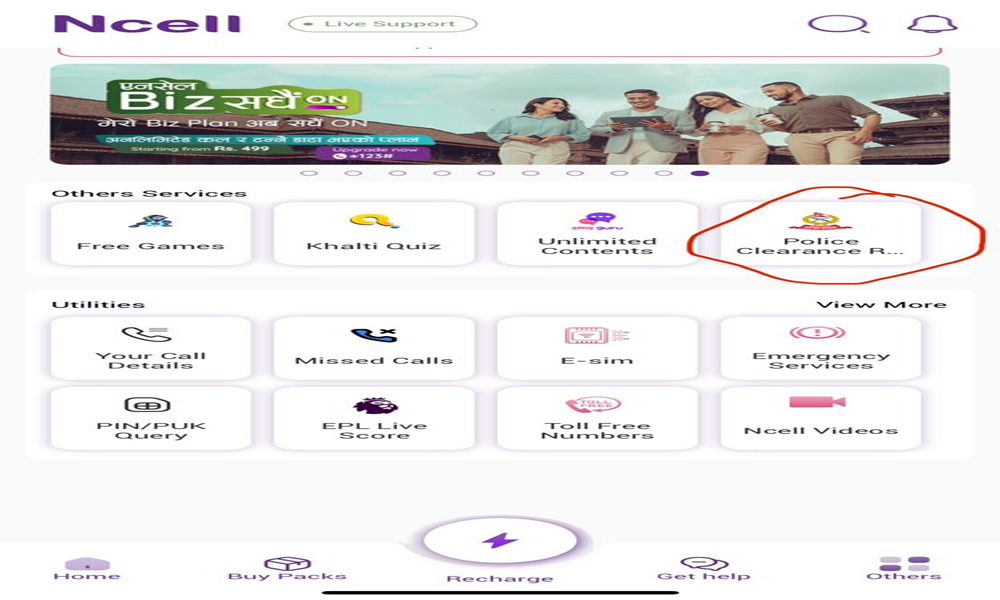The image size is (1000, 600).
Task: Select the first banner carousel dot
Action: [309, 173]
